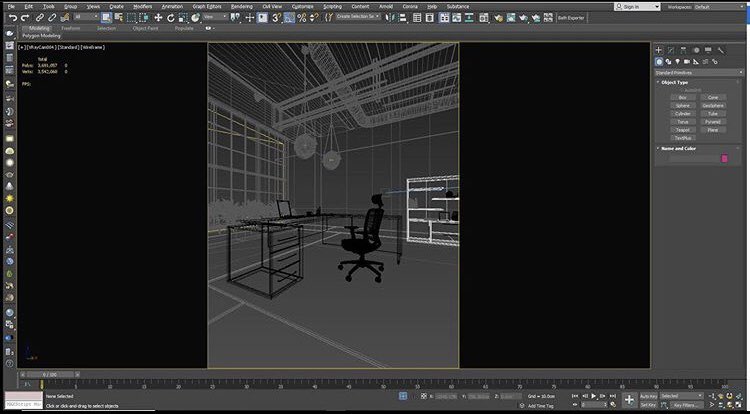Click the Teapot primitive button
Viewport: 750px width, 414px height.
683,130
